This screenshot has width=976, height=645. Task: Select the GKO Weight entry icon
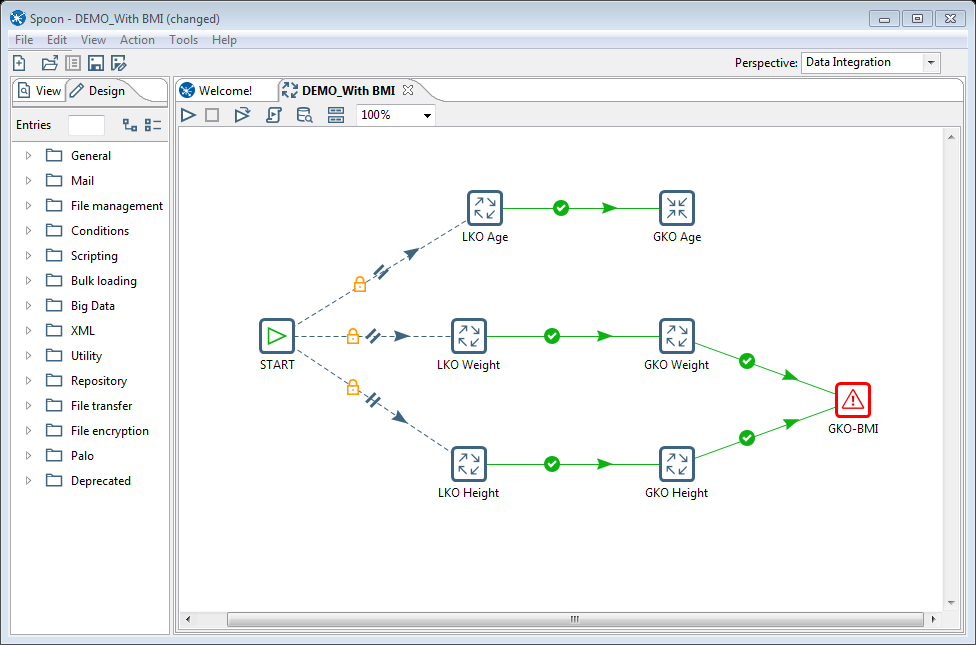(x=677, y=337)
